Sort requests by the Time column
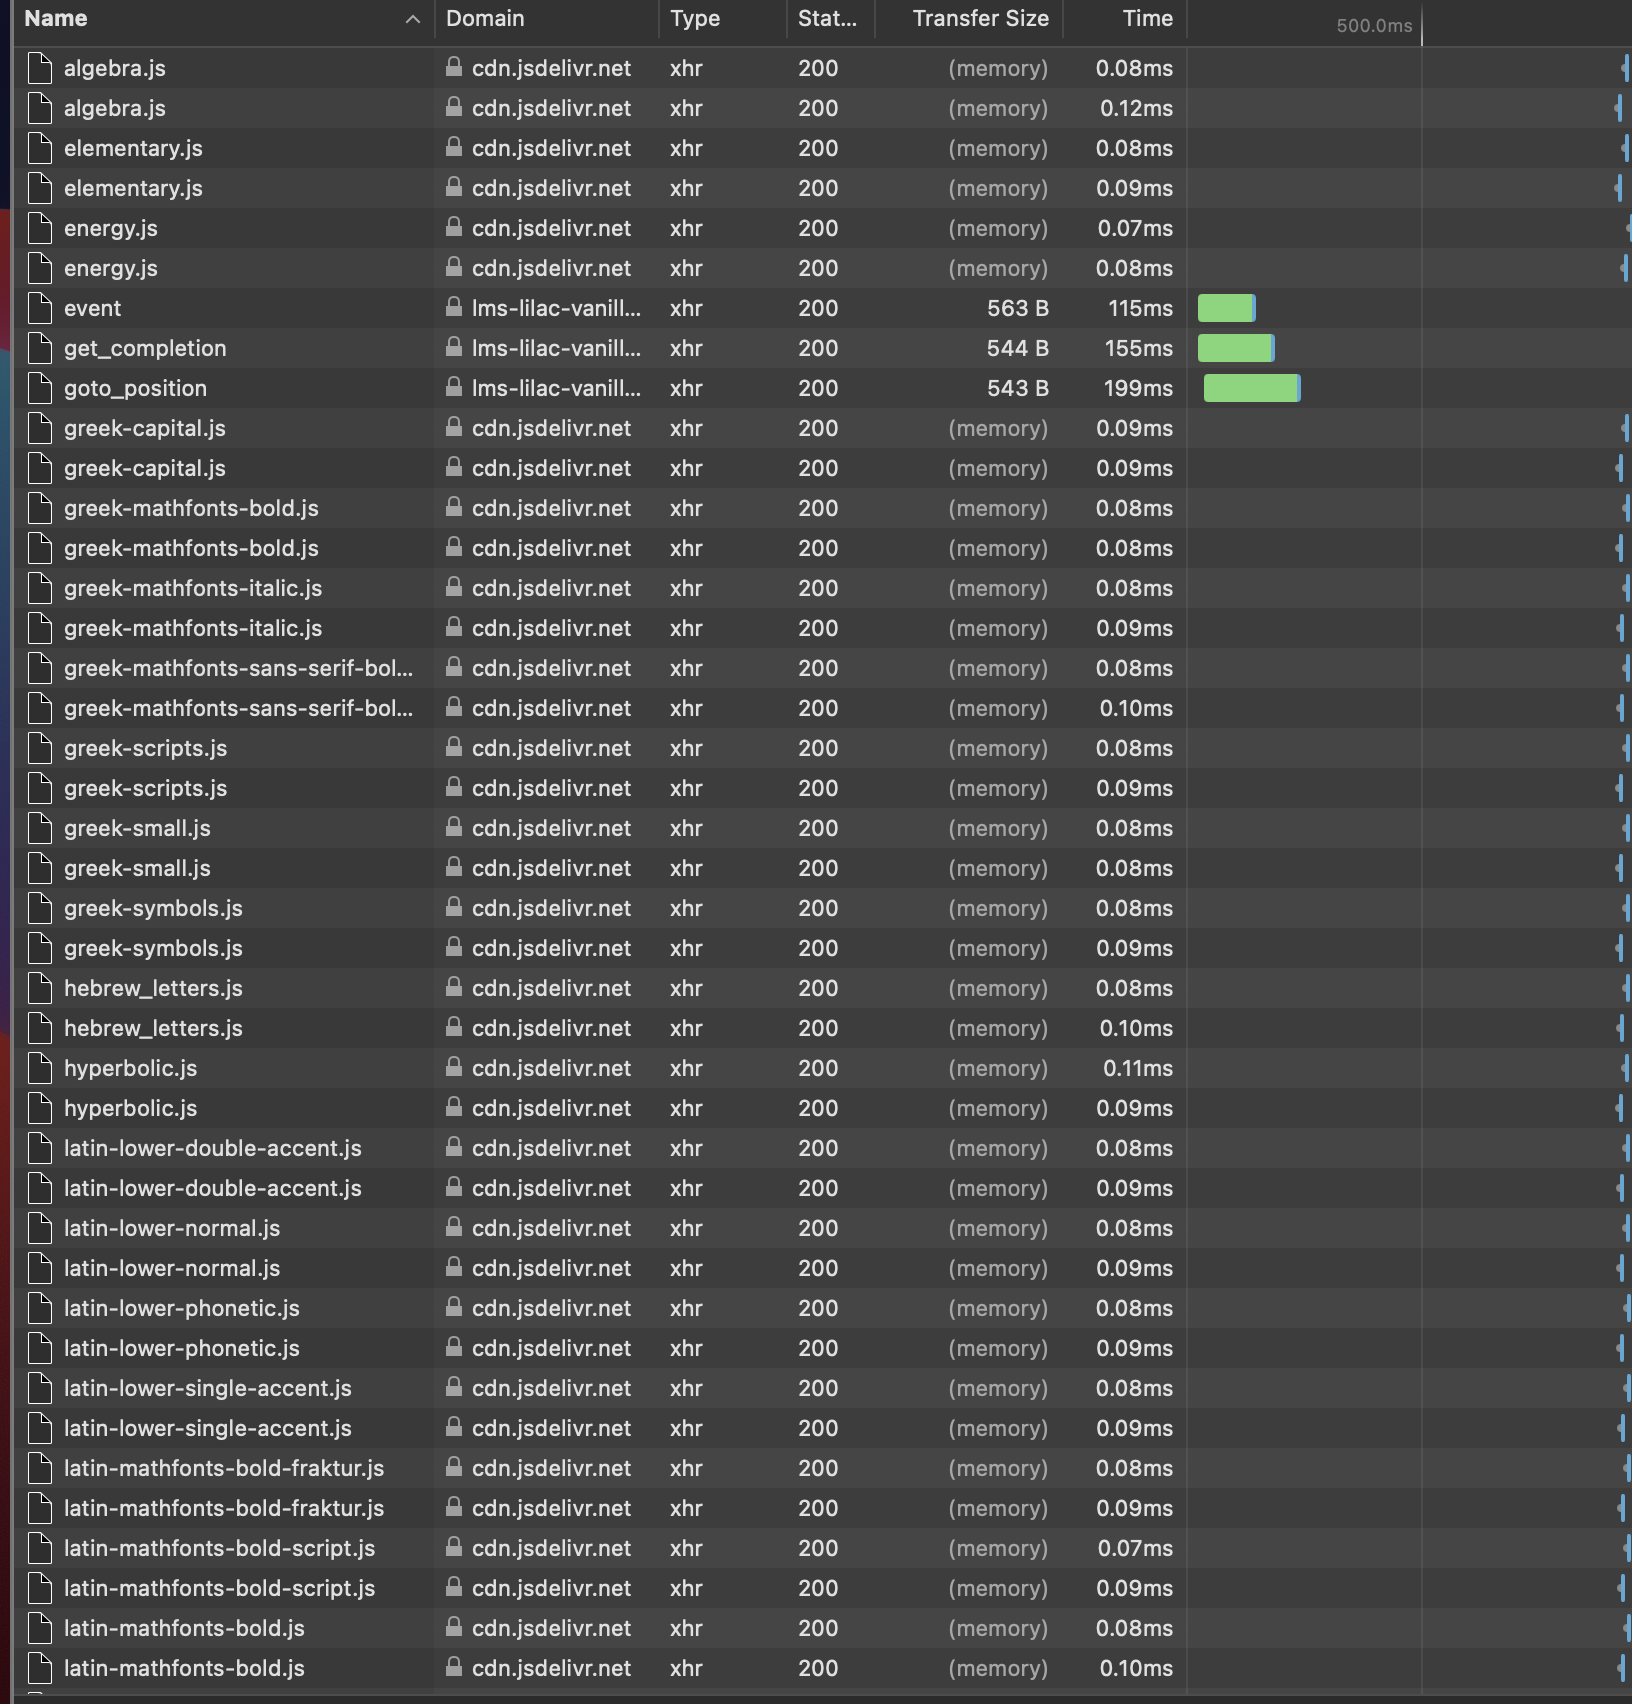This screenshot has height=1704, width=1632. pyautogui.click(x=1146, y=18)
